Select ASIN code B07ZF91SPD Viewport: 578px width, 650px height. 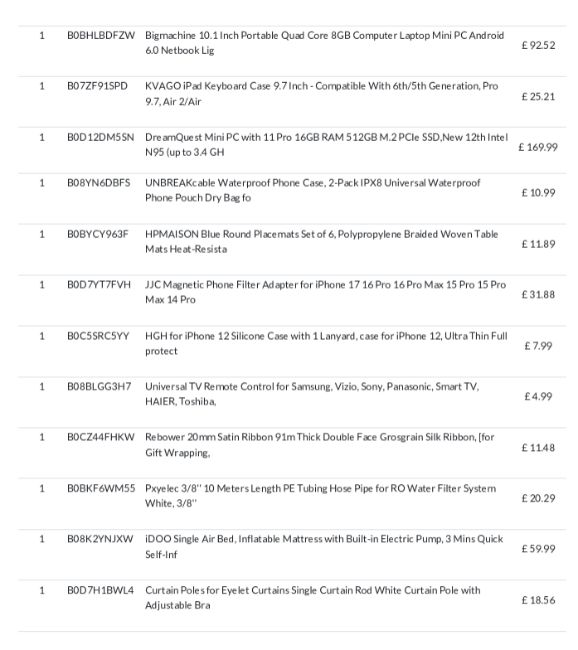tap(97, 86)
